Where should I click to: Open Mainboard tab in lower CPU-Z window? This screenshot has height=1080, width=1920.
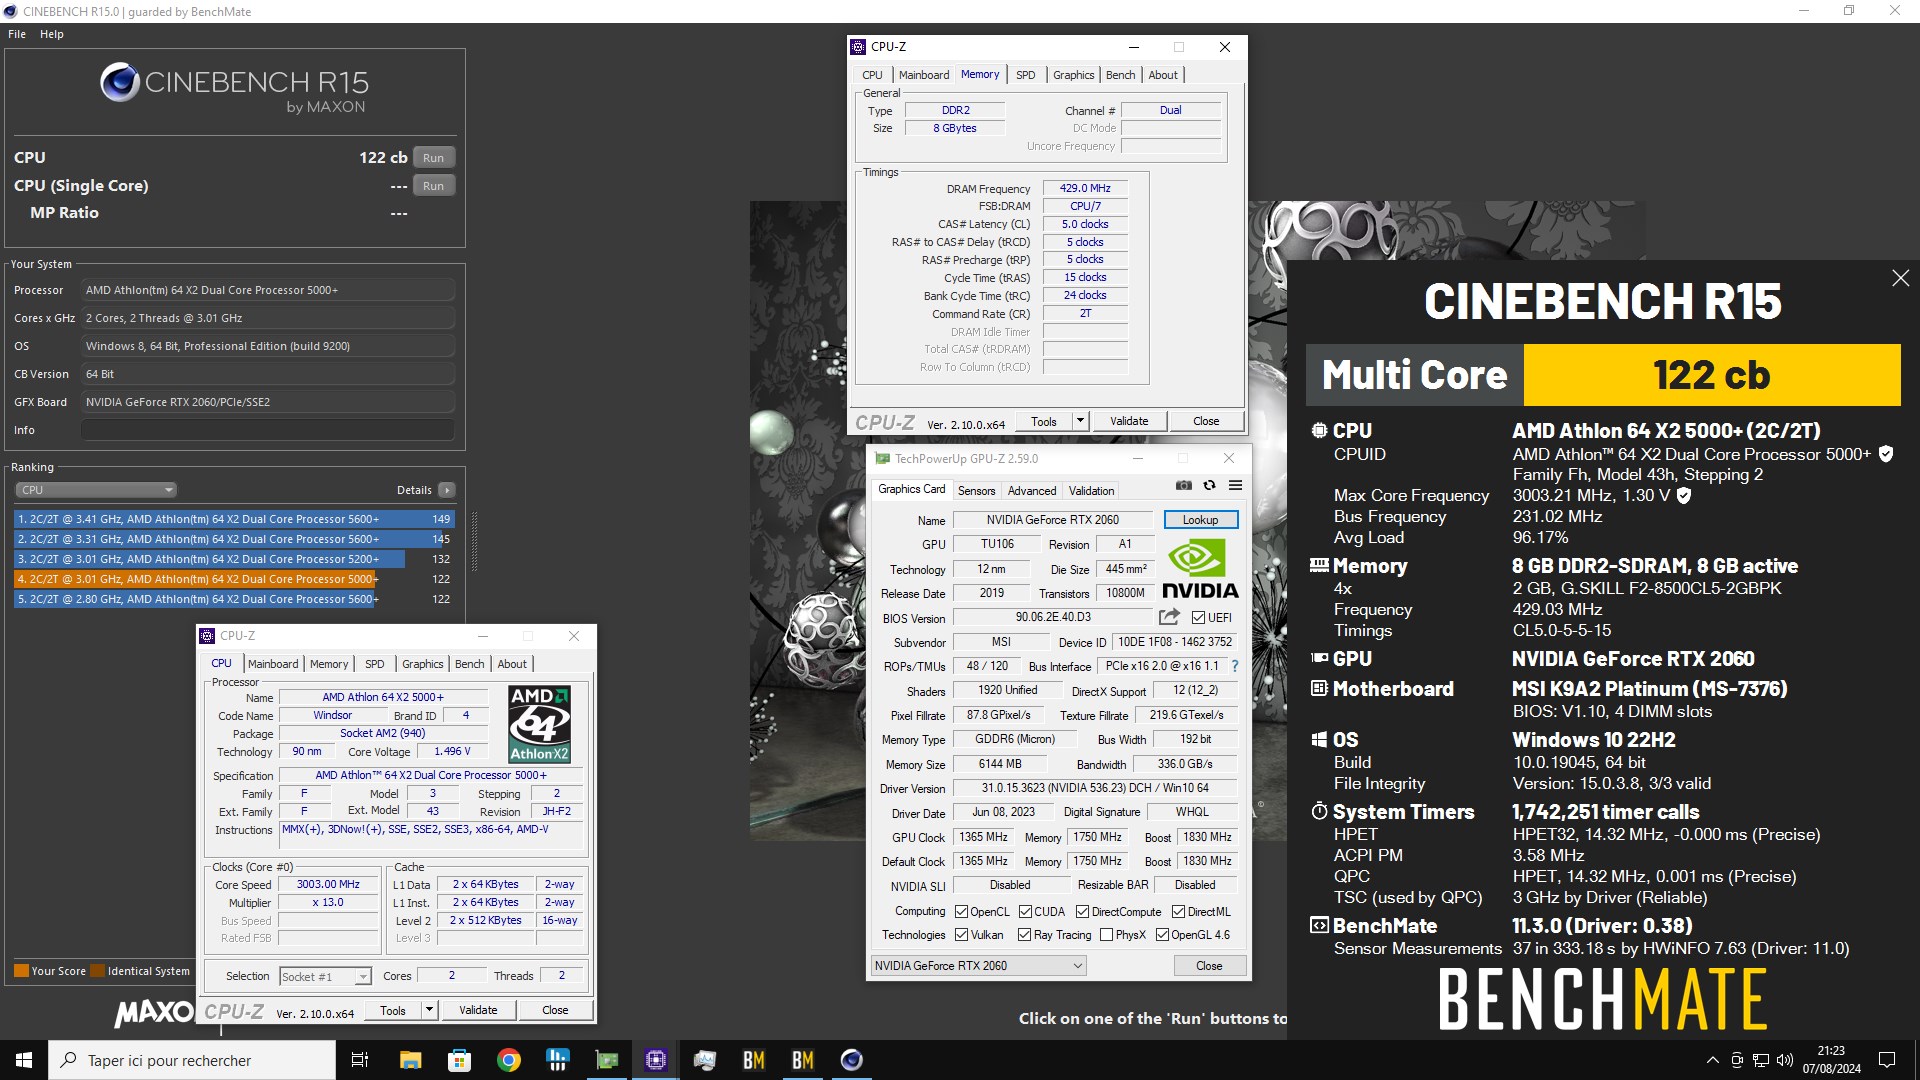pyautogui.click(x=273, y=664)
